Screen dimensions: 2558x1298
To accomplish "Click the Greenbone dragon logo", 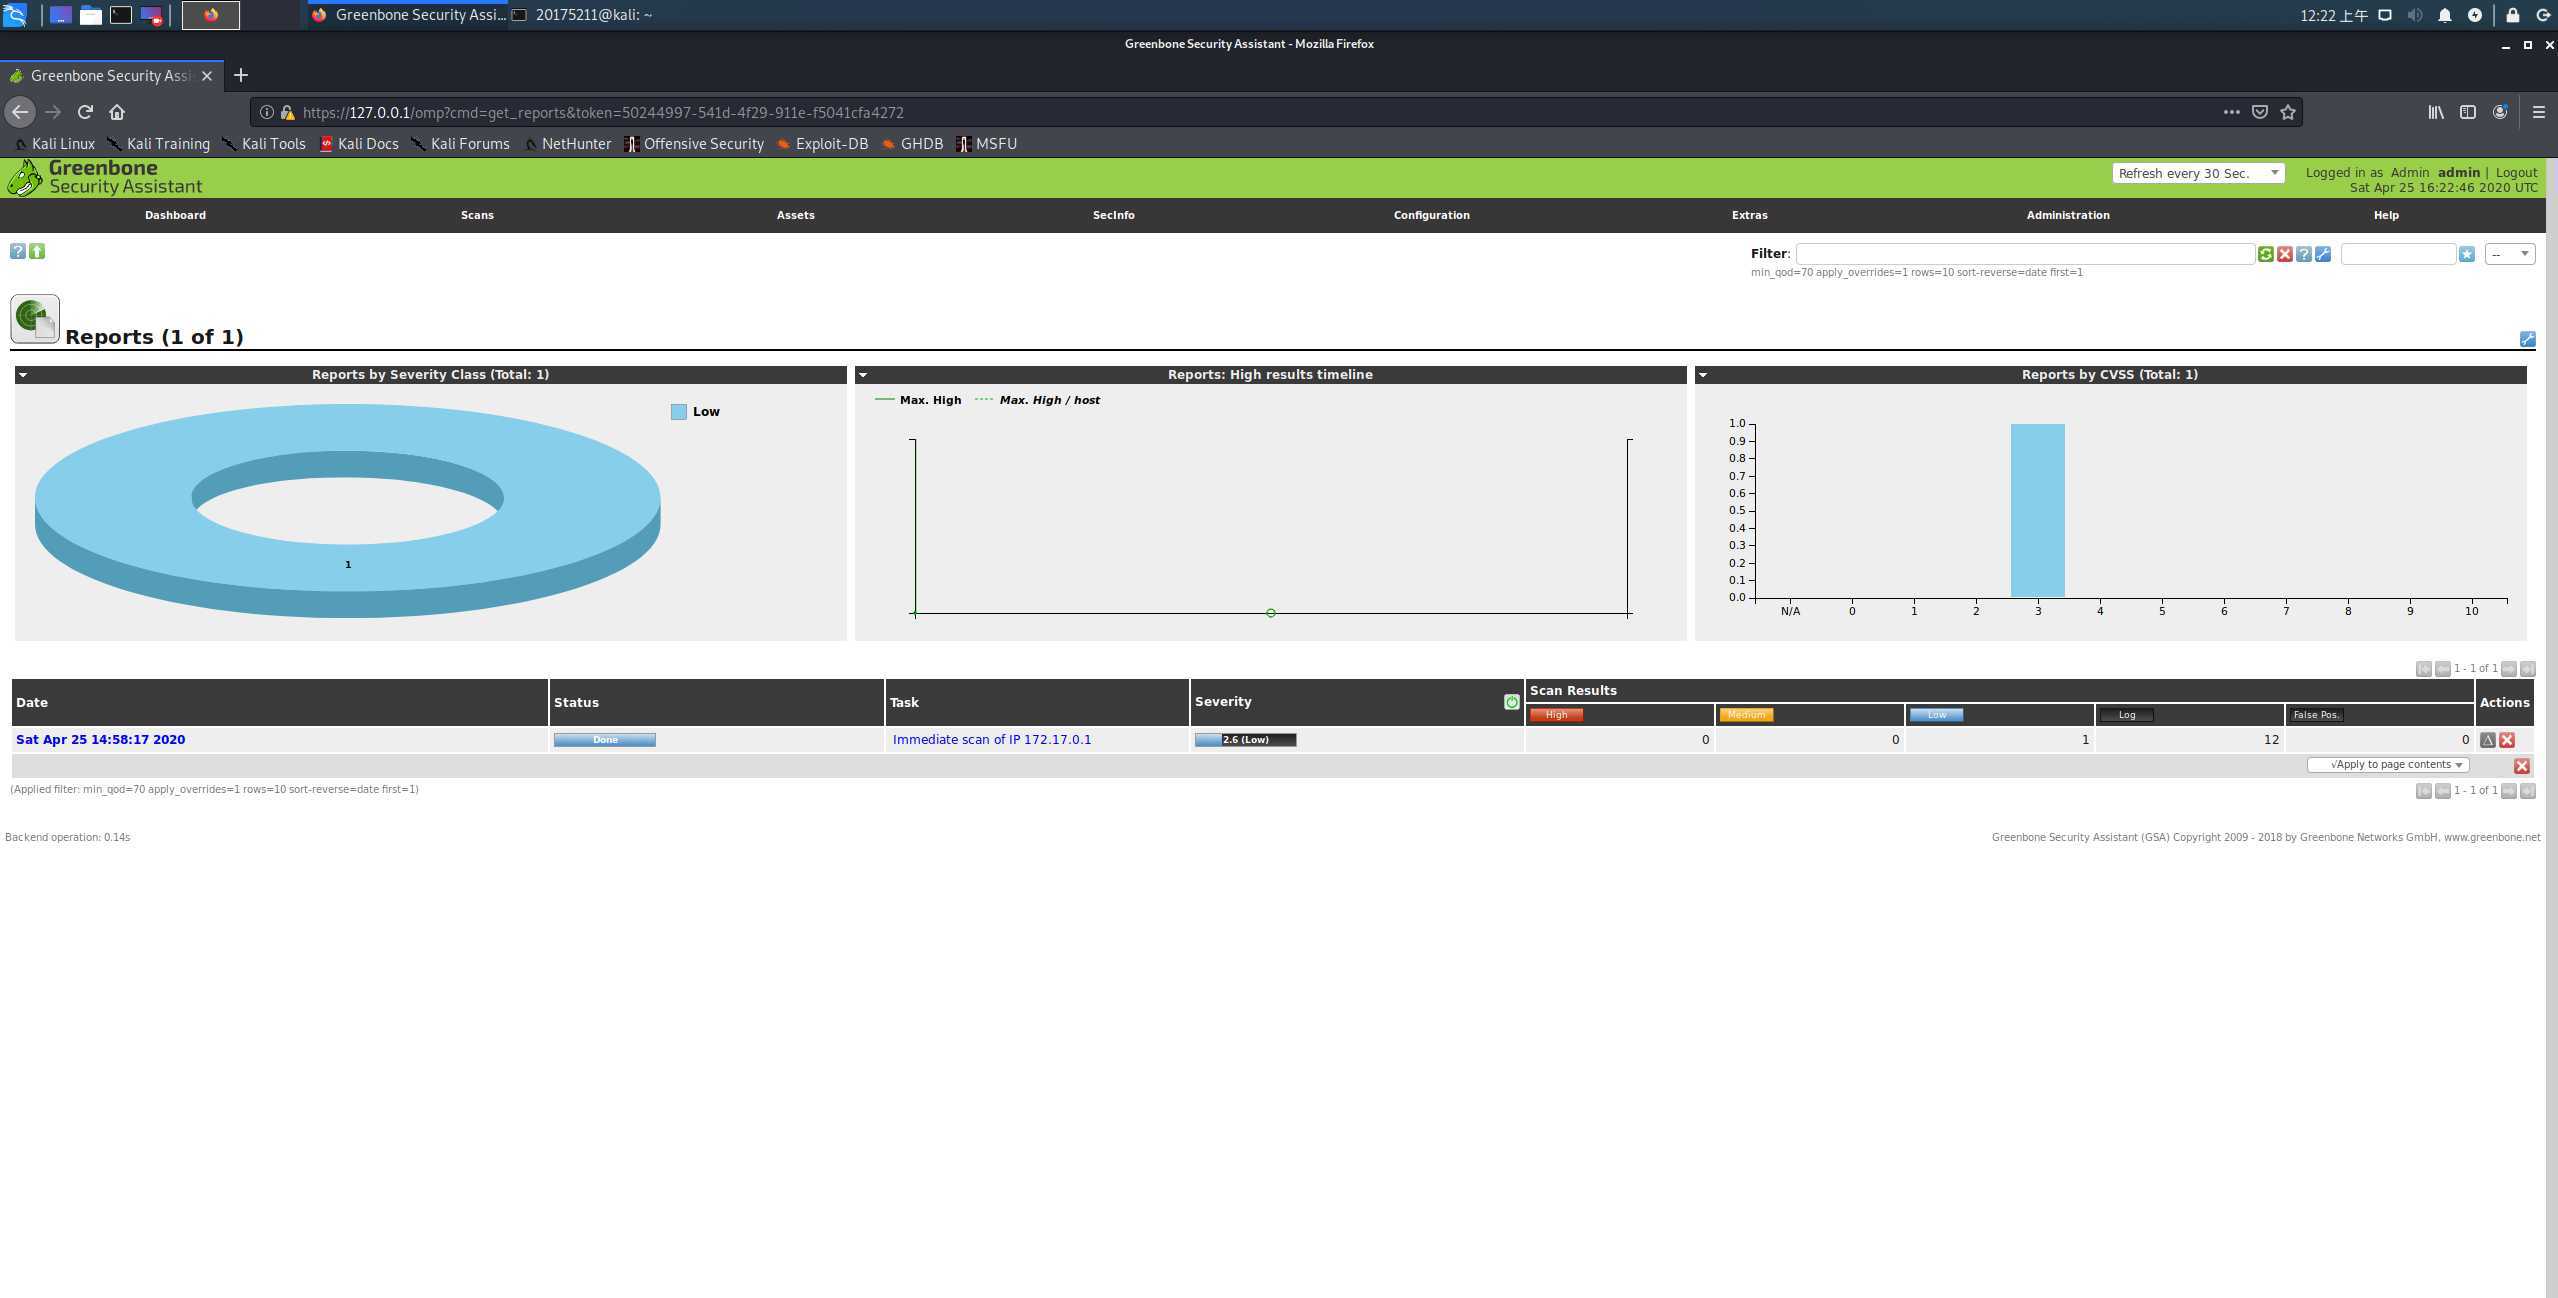I will pos(24,178).
